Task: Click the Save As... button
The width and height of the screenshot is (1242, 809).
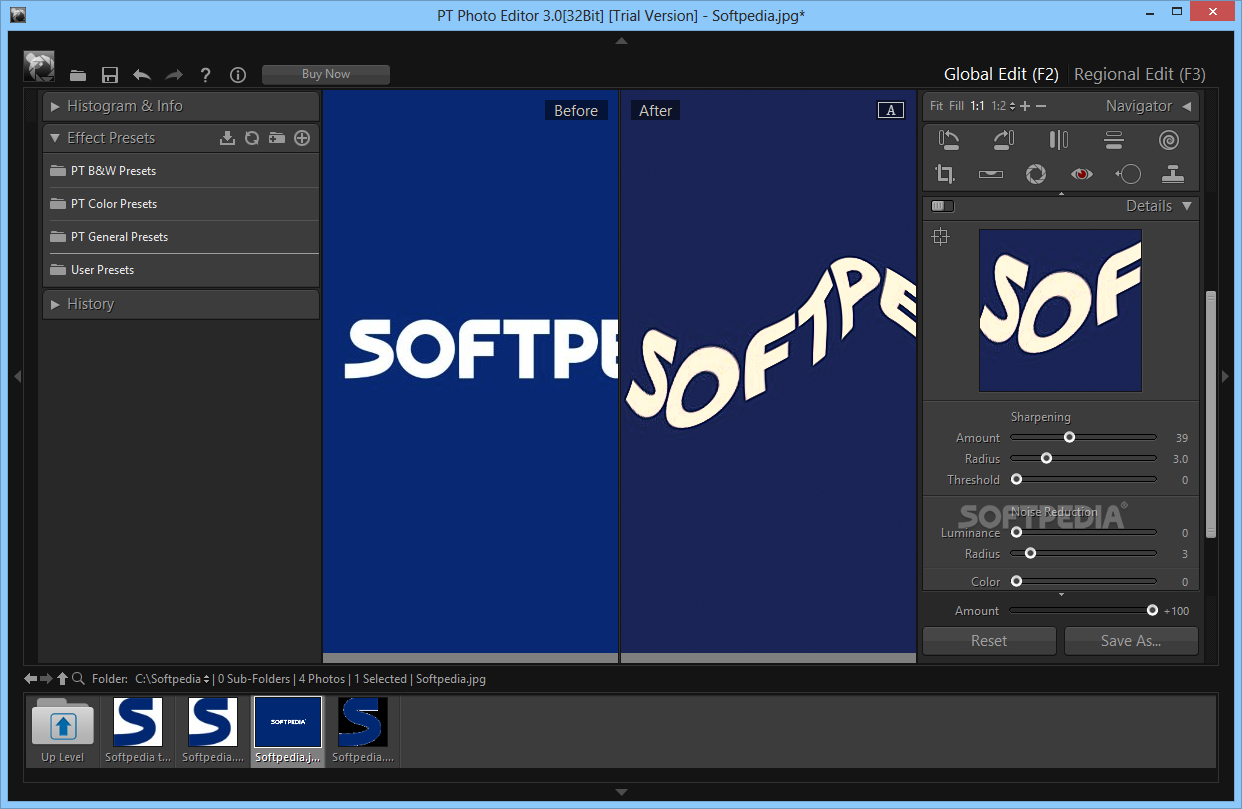Action: pos(1131,641)
